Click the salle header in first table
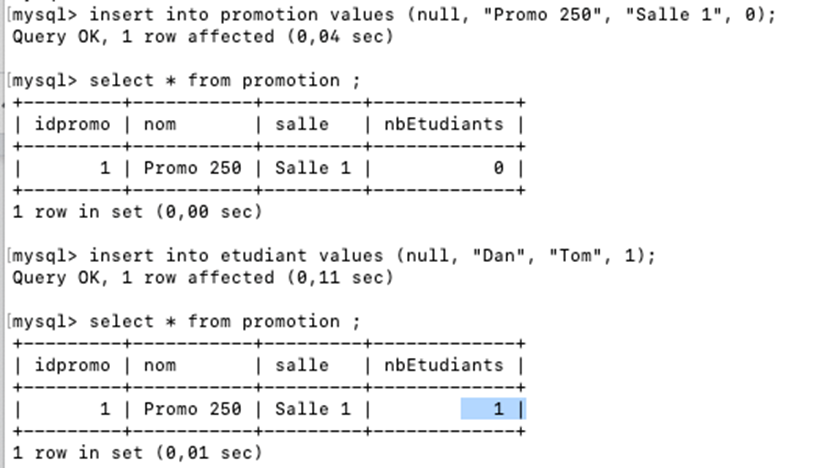This screenshot has width=820, height=468. (302, 124)
